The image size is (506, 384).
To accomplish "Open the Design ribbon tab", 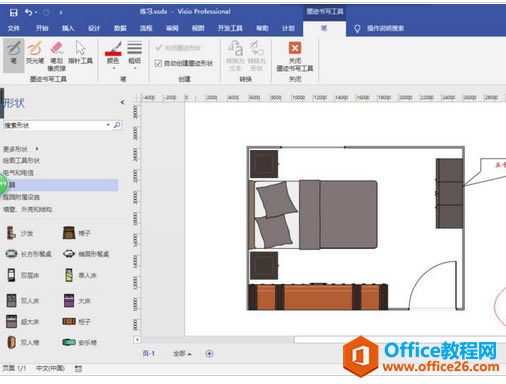I will click(x=94, y=28).
